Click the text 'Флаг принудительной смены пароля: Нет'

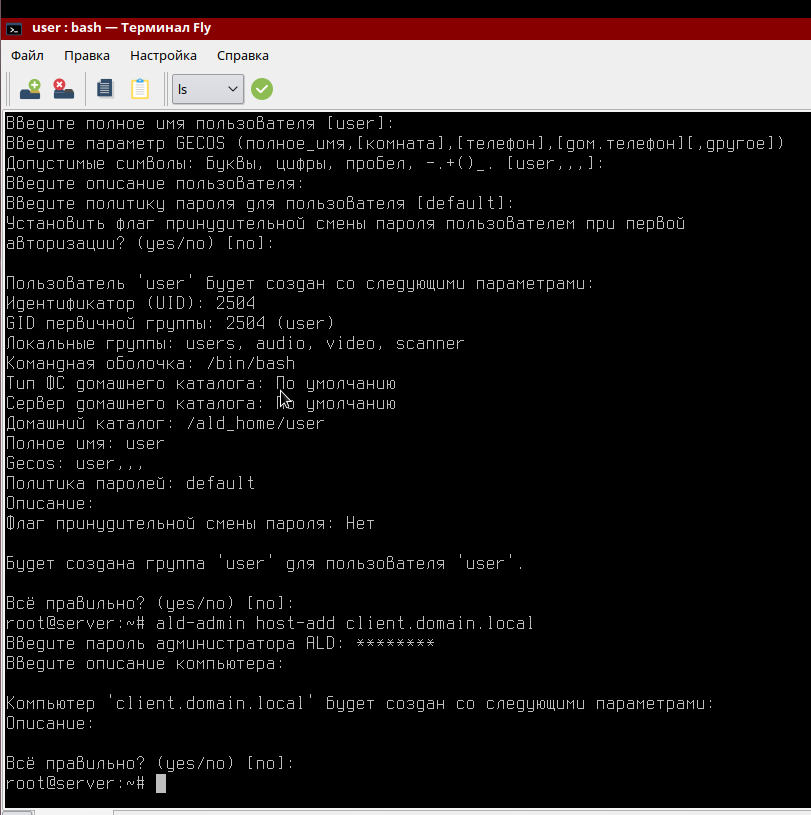pos(190,523)
